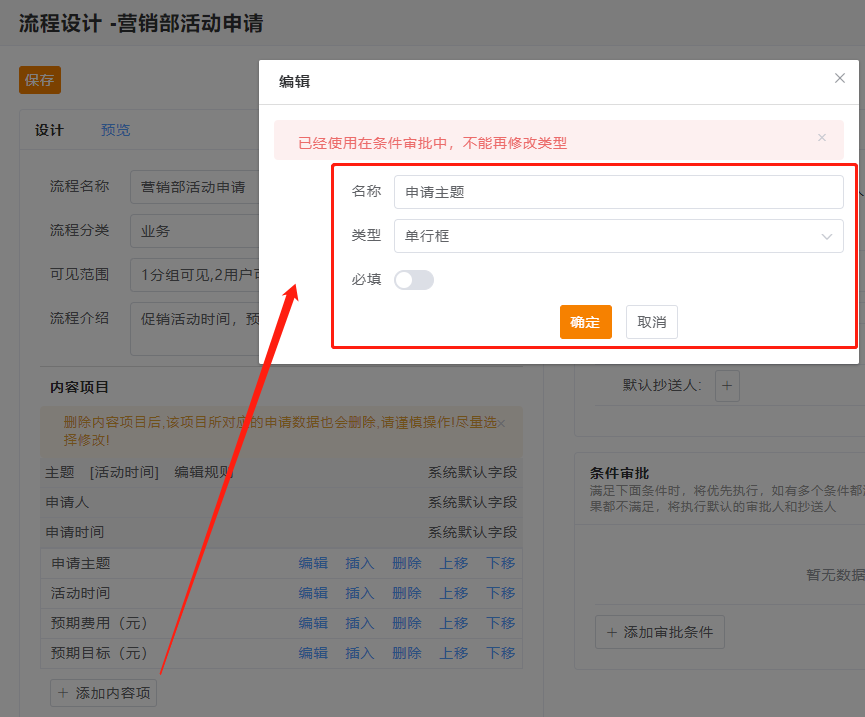Click 添加内容项 button with plus icon

pos(103,693)
